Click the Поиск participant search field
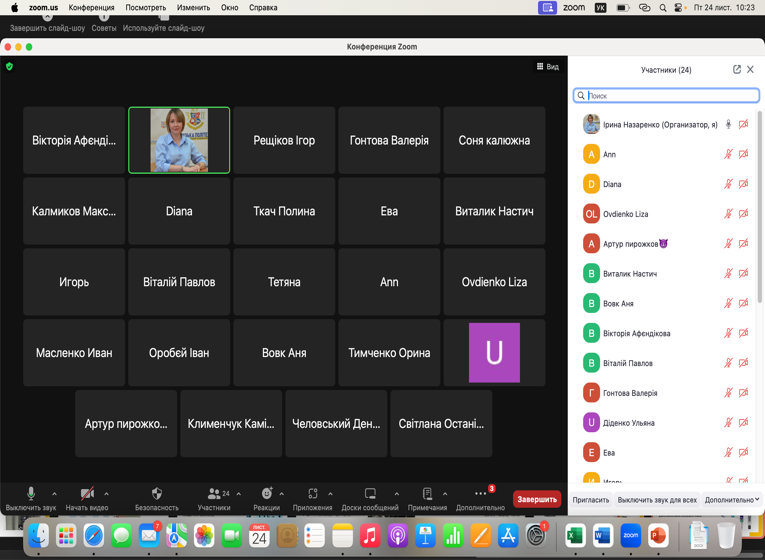The image size is (765, 560). tap(670, 96)
